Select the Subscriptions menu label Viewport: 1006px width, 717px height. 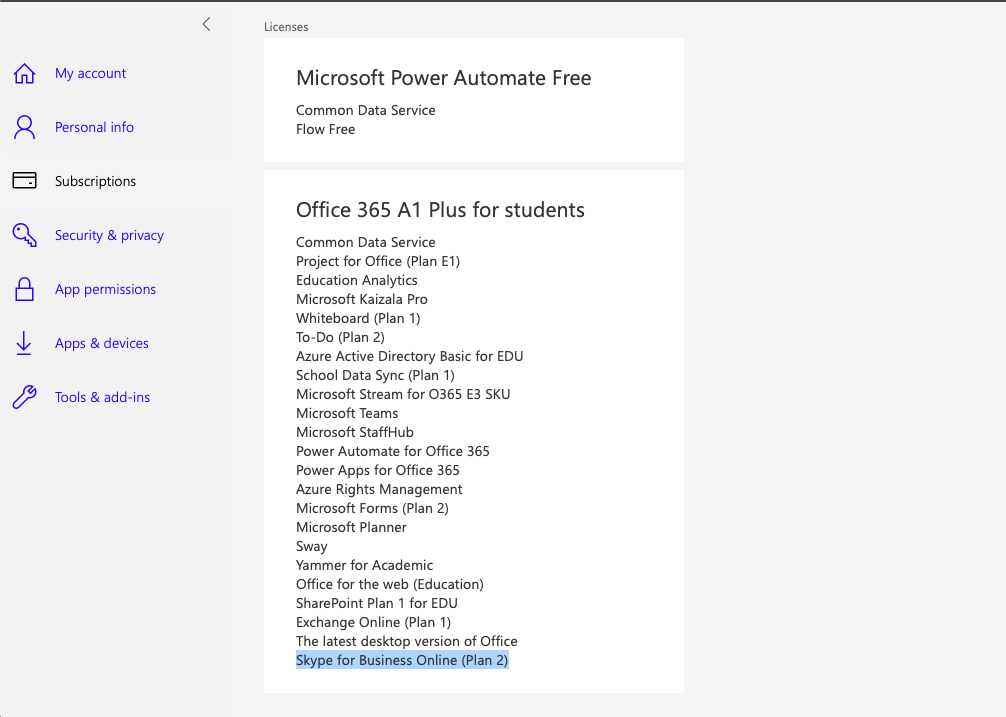(x=95, y=181)
